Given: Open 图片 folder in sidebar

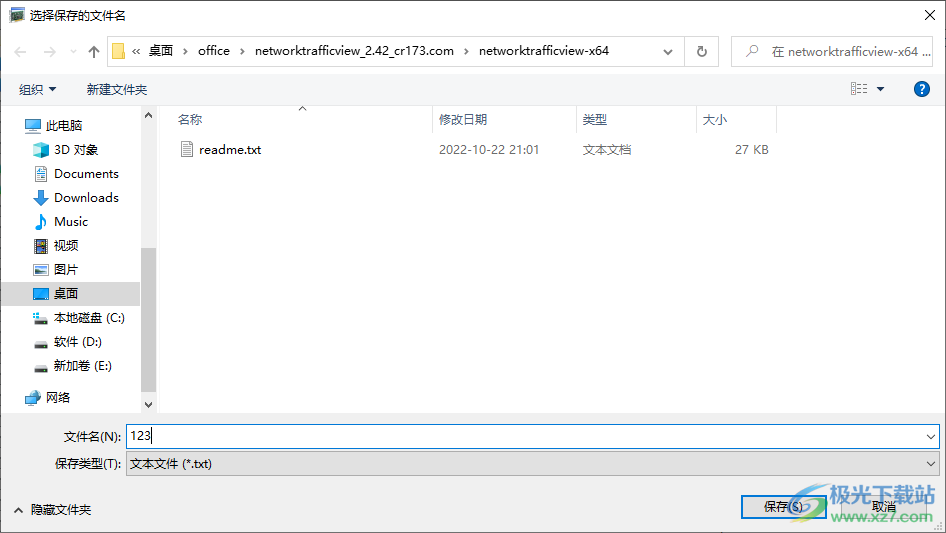Looking at the screenshot, I should [66, 270].
